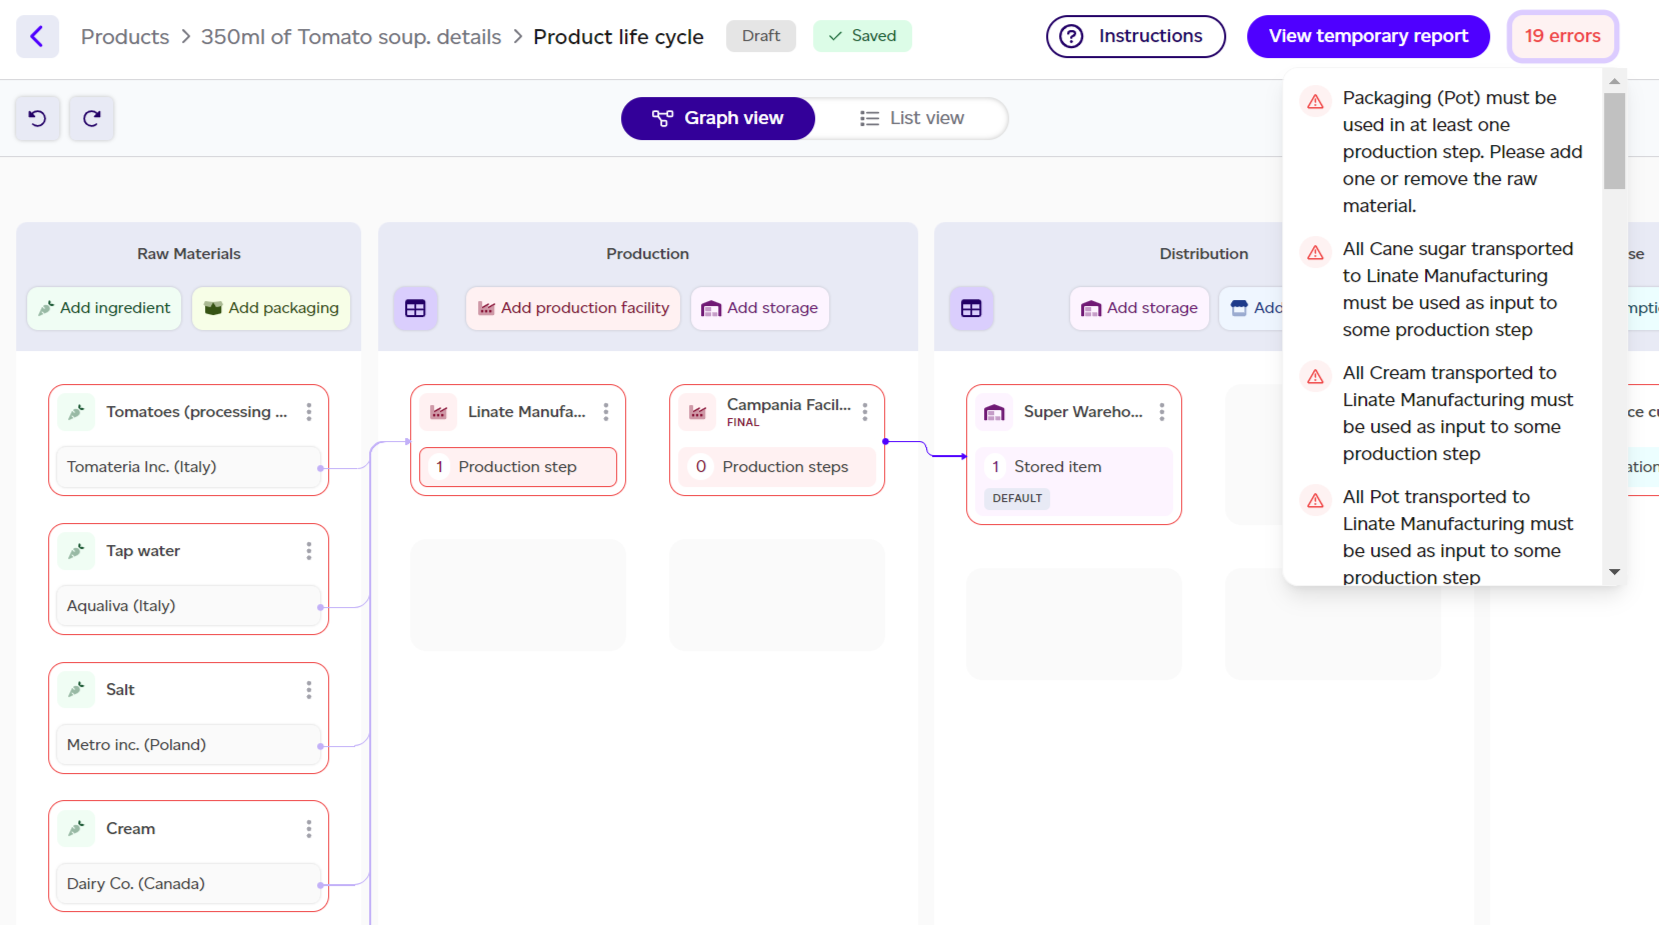1659x925 pixels.
Task: Open Cream card three-dot menu
Action: pos(309,829)
